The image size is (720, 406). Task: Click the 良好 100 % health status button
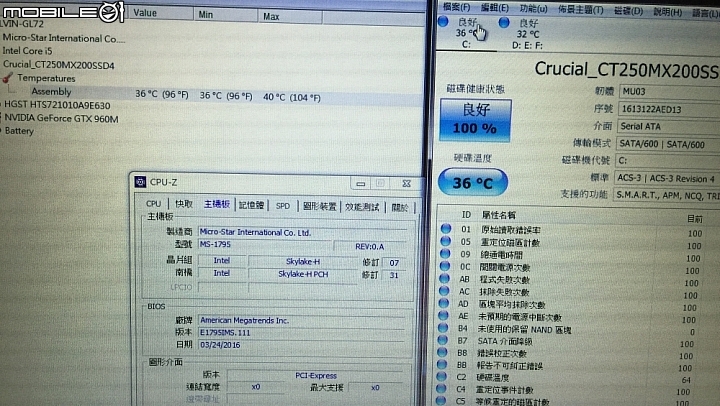[x=475, y=120]
